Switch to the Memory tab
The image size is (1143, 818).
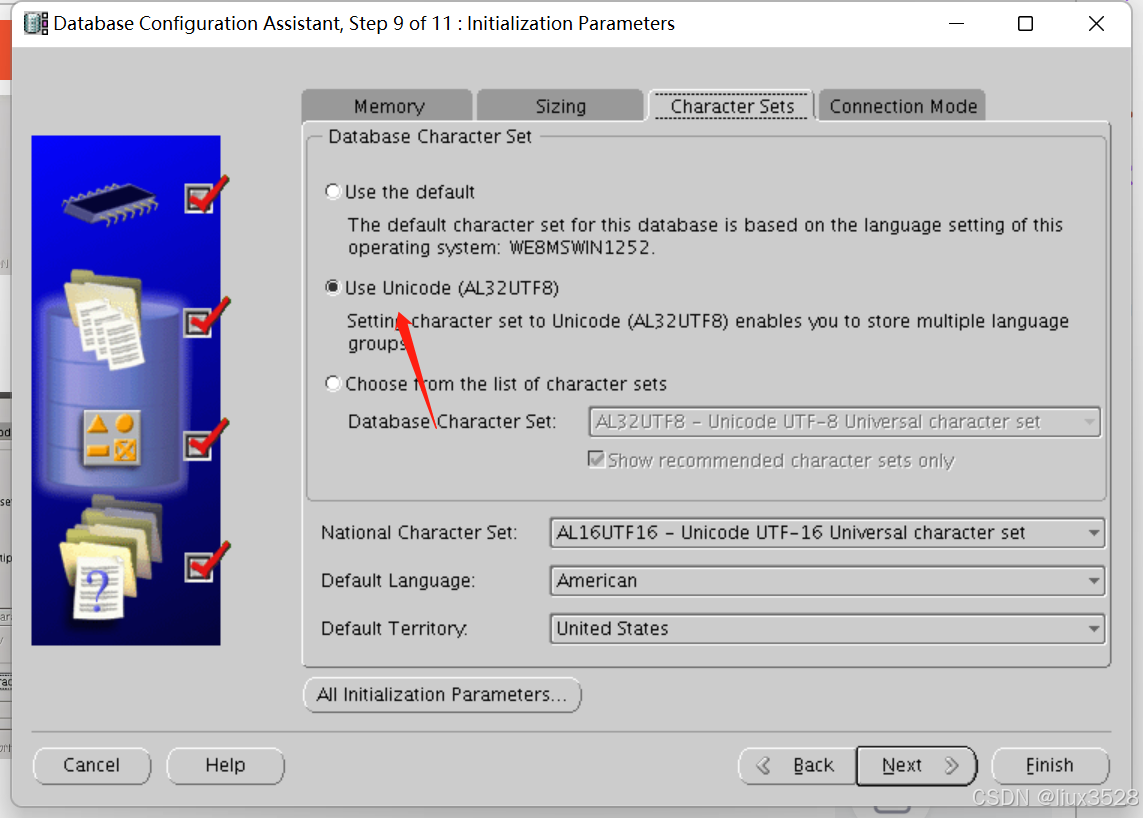[388, 106]
